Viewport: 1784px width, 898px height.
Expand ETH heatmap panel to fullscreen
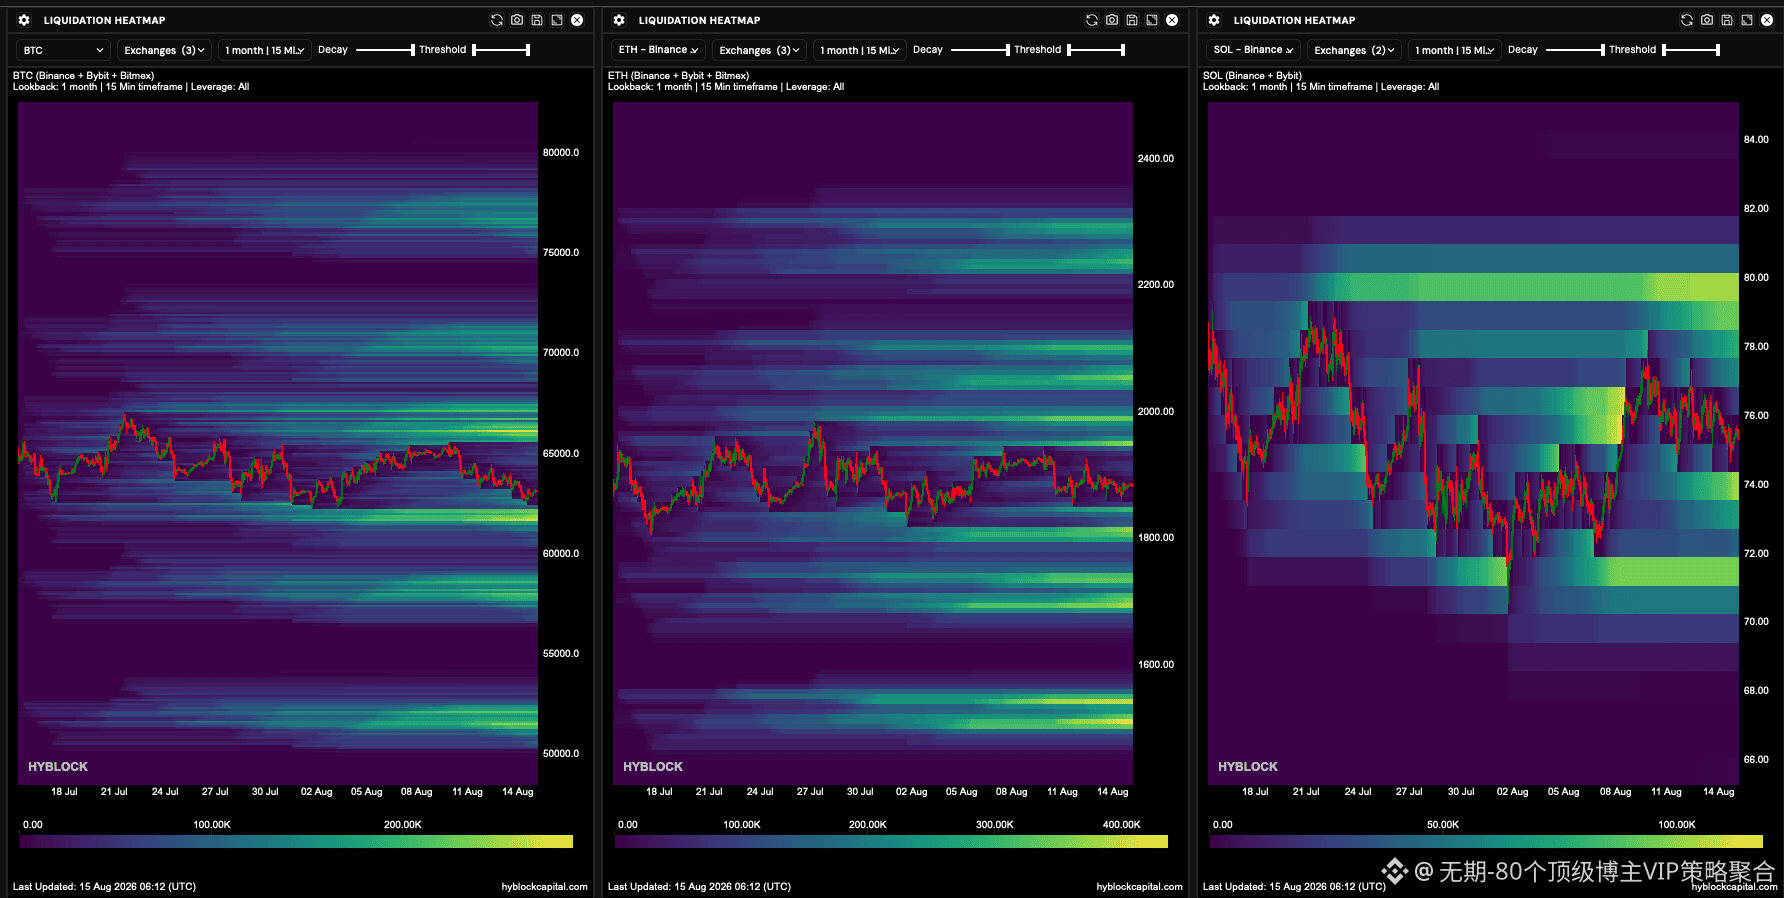(1152, 20)
